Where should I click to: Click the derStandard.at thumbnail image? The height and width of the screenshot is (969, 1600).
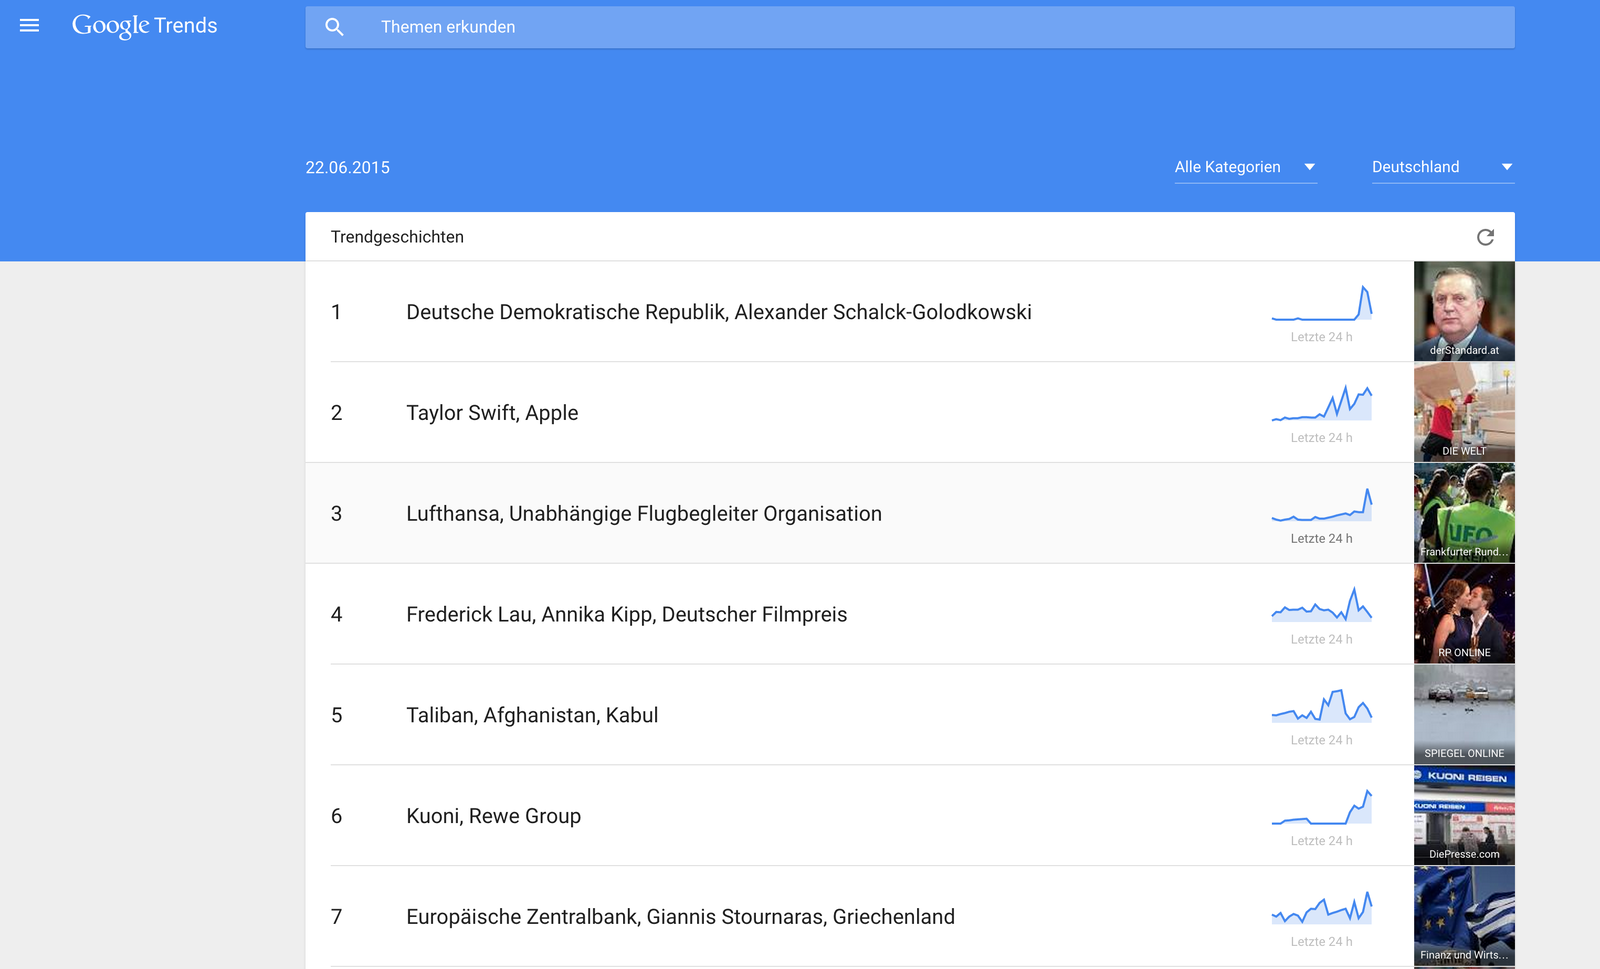click(x=1464, y=311)
